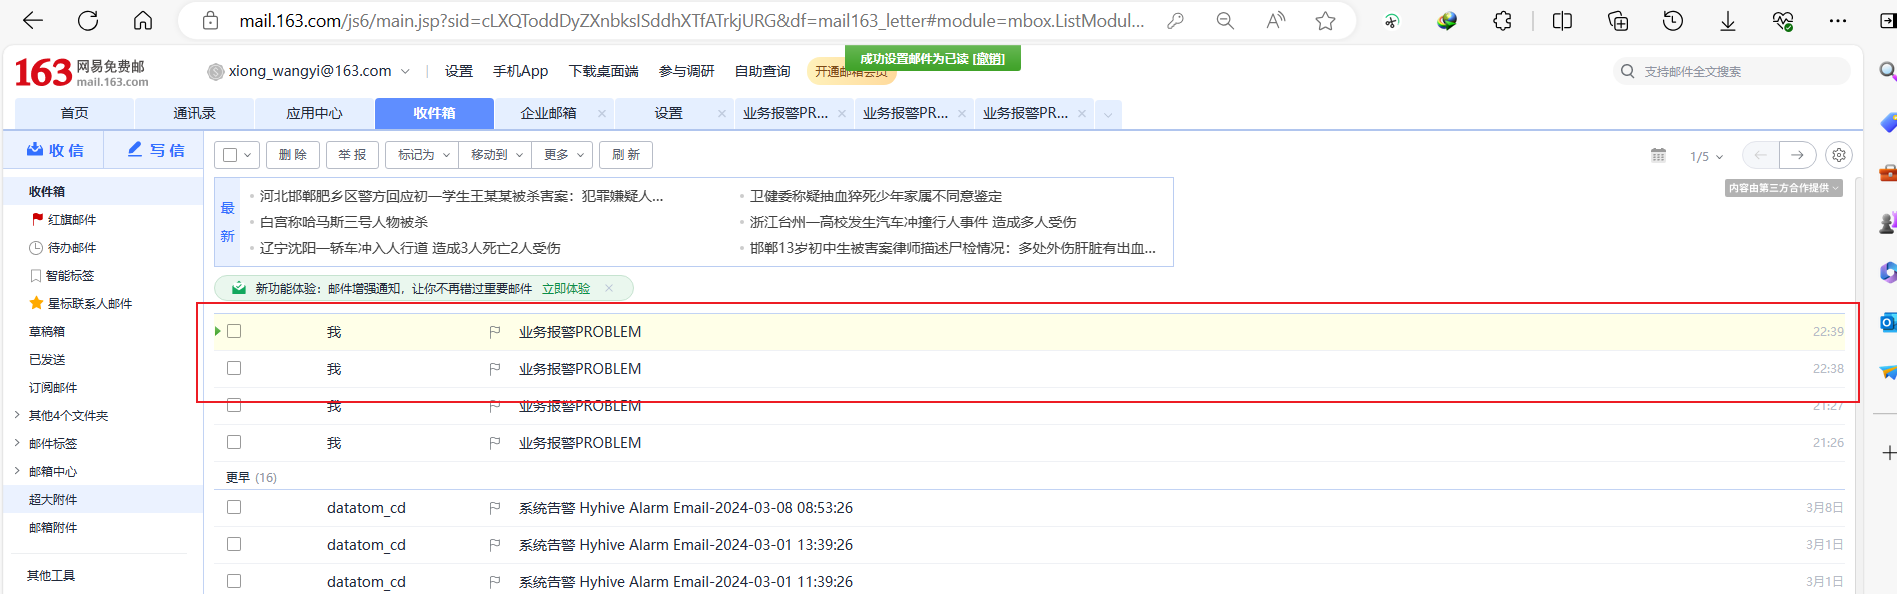This screenshot has height=594, width=1897.
Task: Check the 21:26 业务报警PROBLEM email
Action: point(234,442)
